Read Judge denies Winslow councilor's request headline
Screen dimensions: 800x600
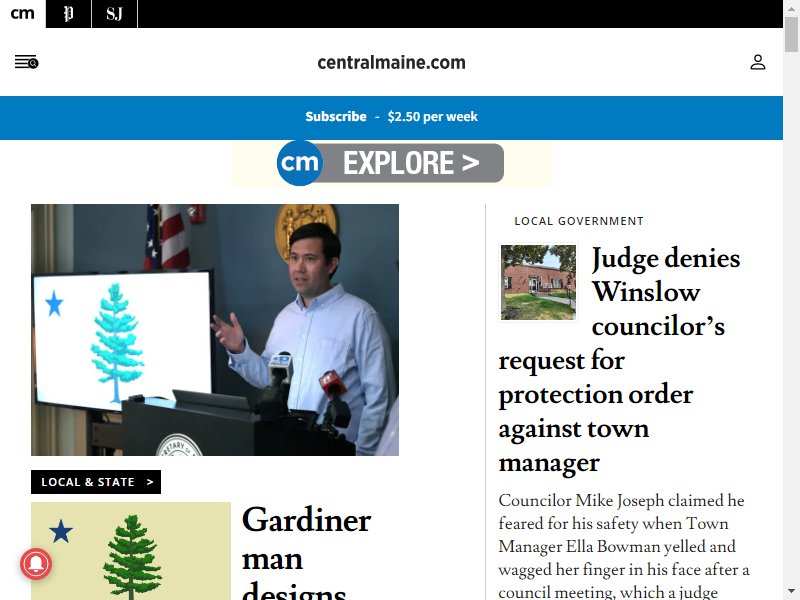[x=619, y=360]
